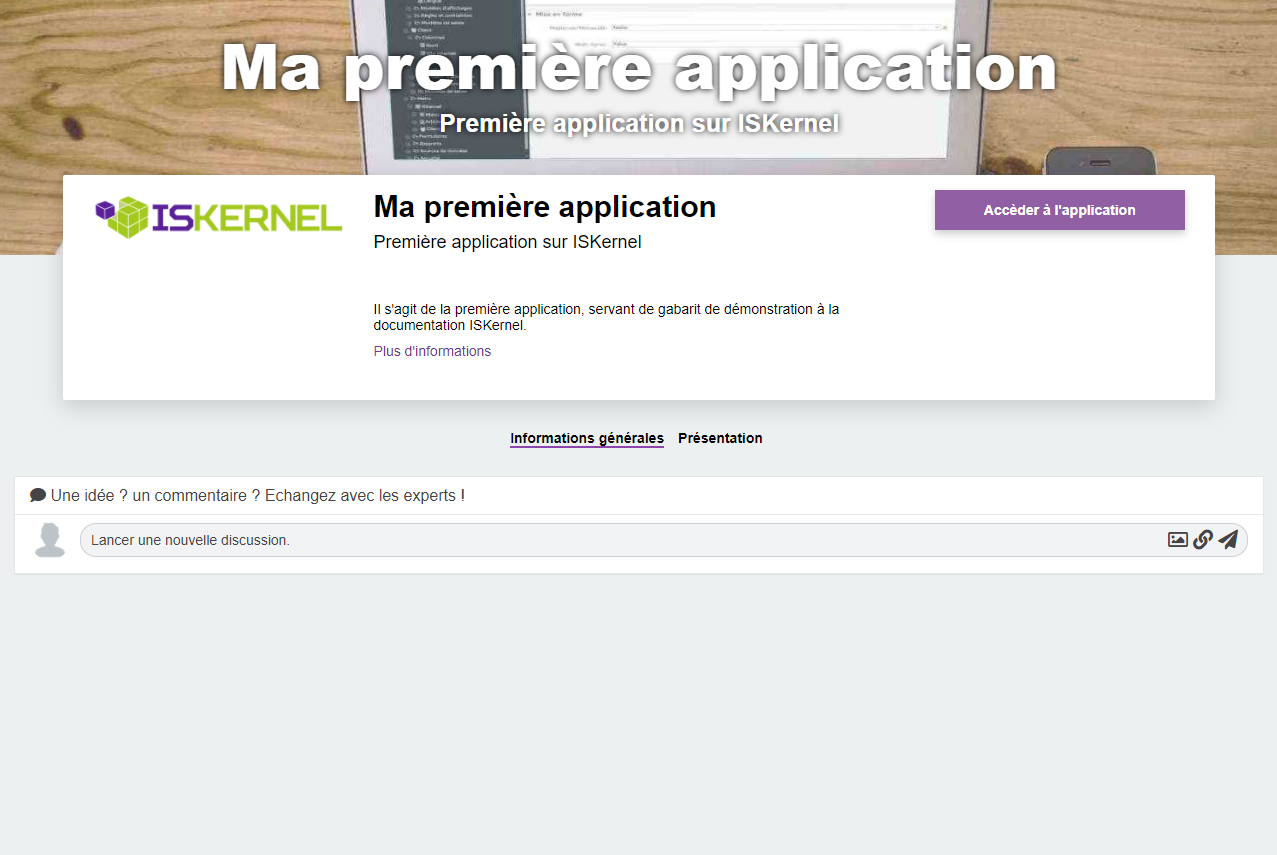1277x855 pixels.
Task: Switch to the Présentation tab
Action: pos(720,438)
